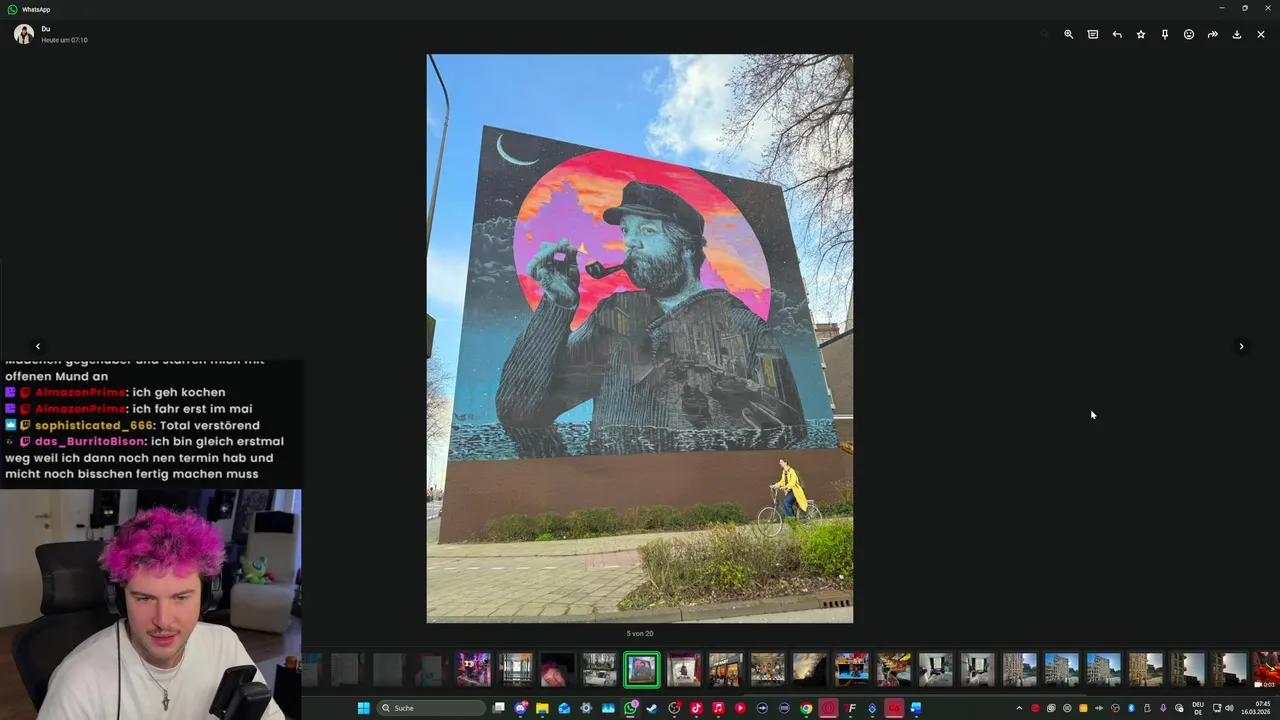
Task: Jump to the message in chat
Action: (1092, 34)
